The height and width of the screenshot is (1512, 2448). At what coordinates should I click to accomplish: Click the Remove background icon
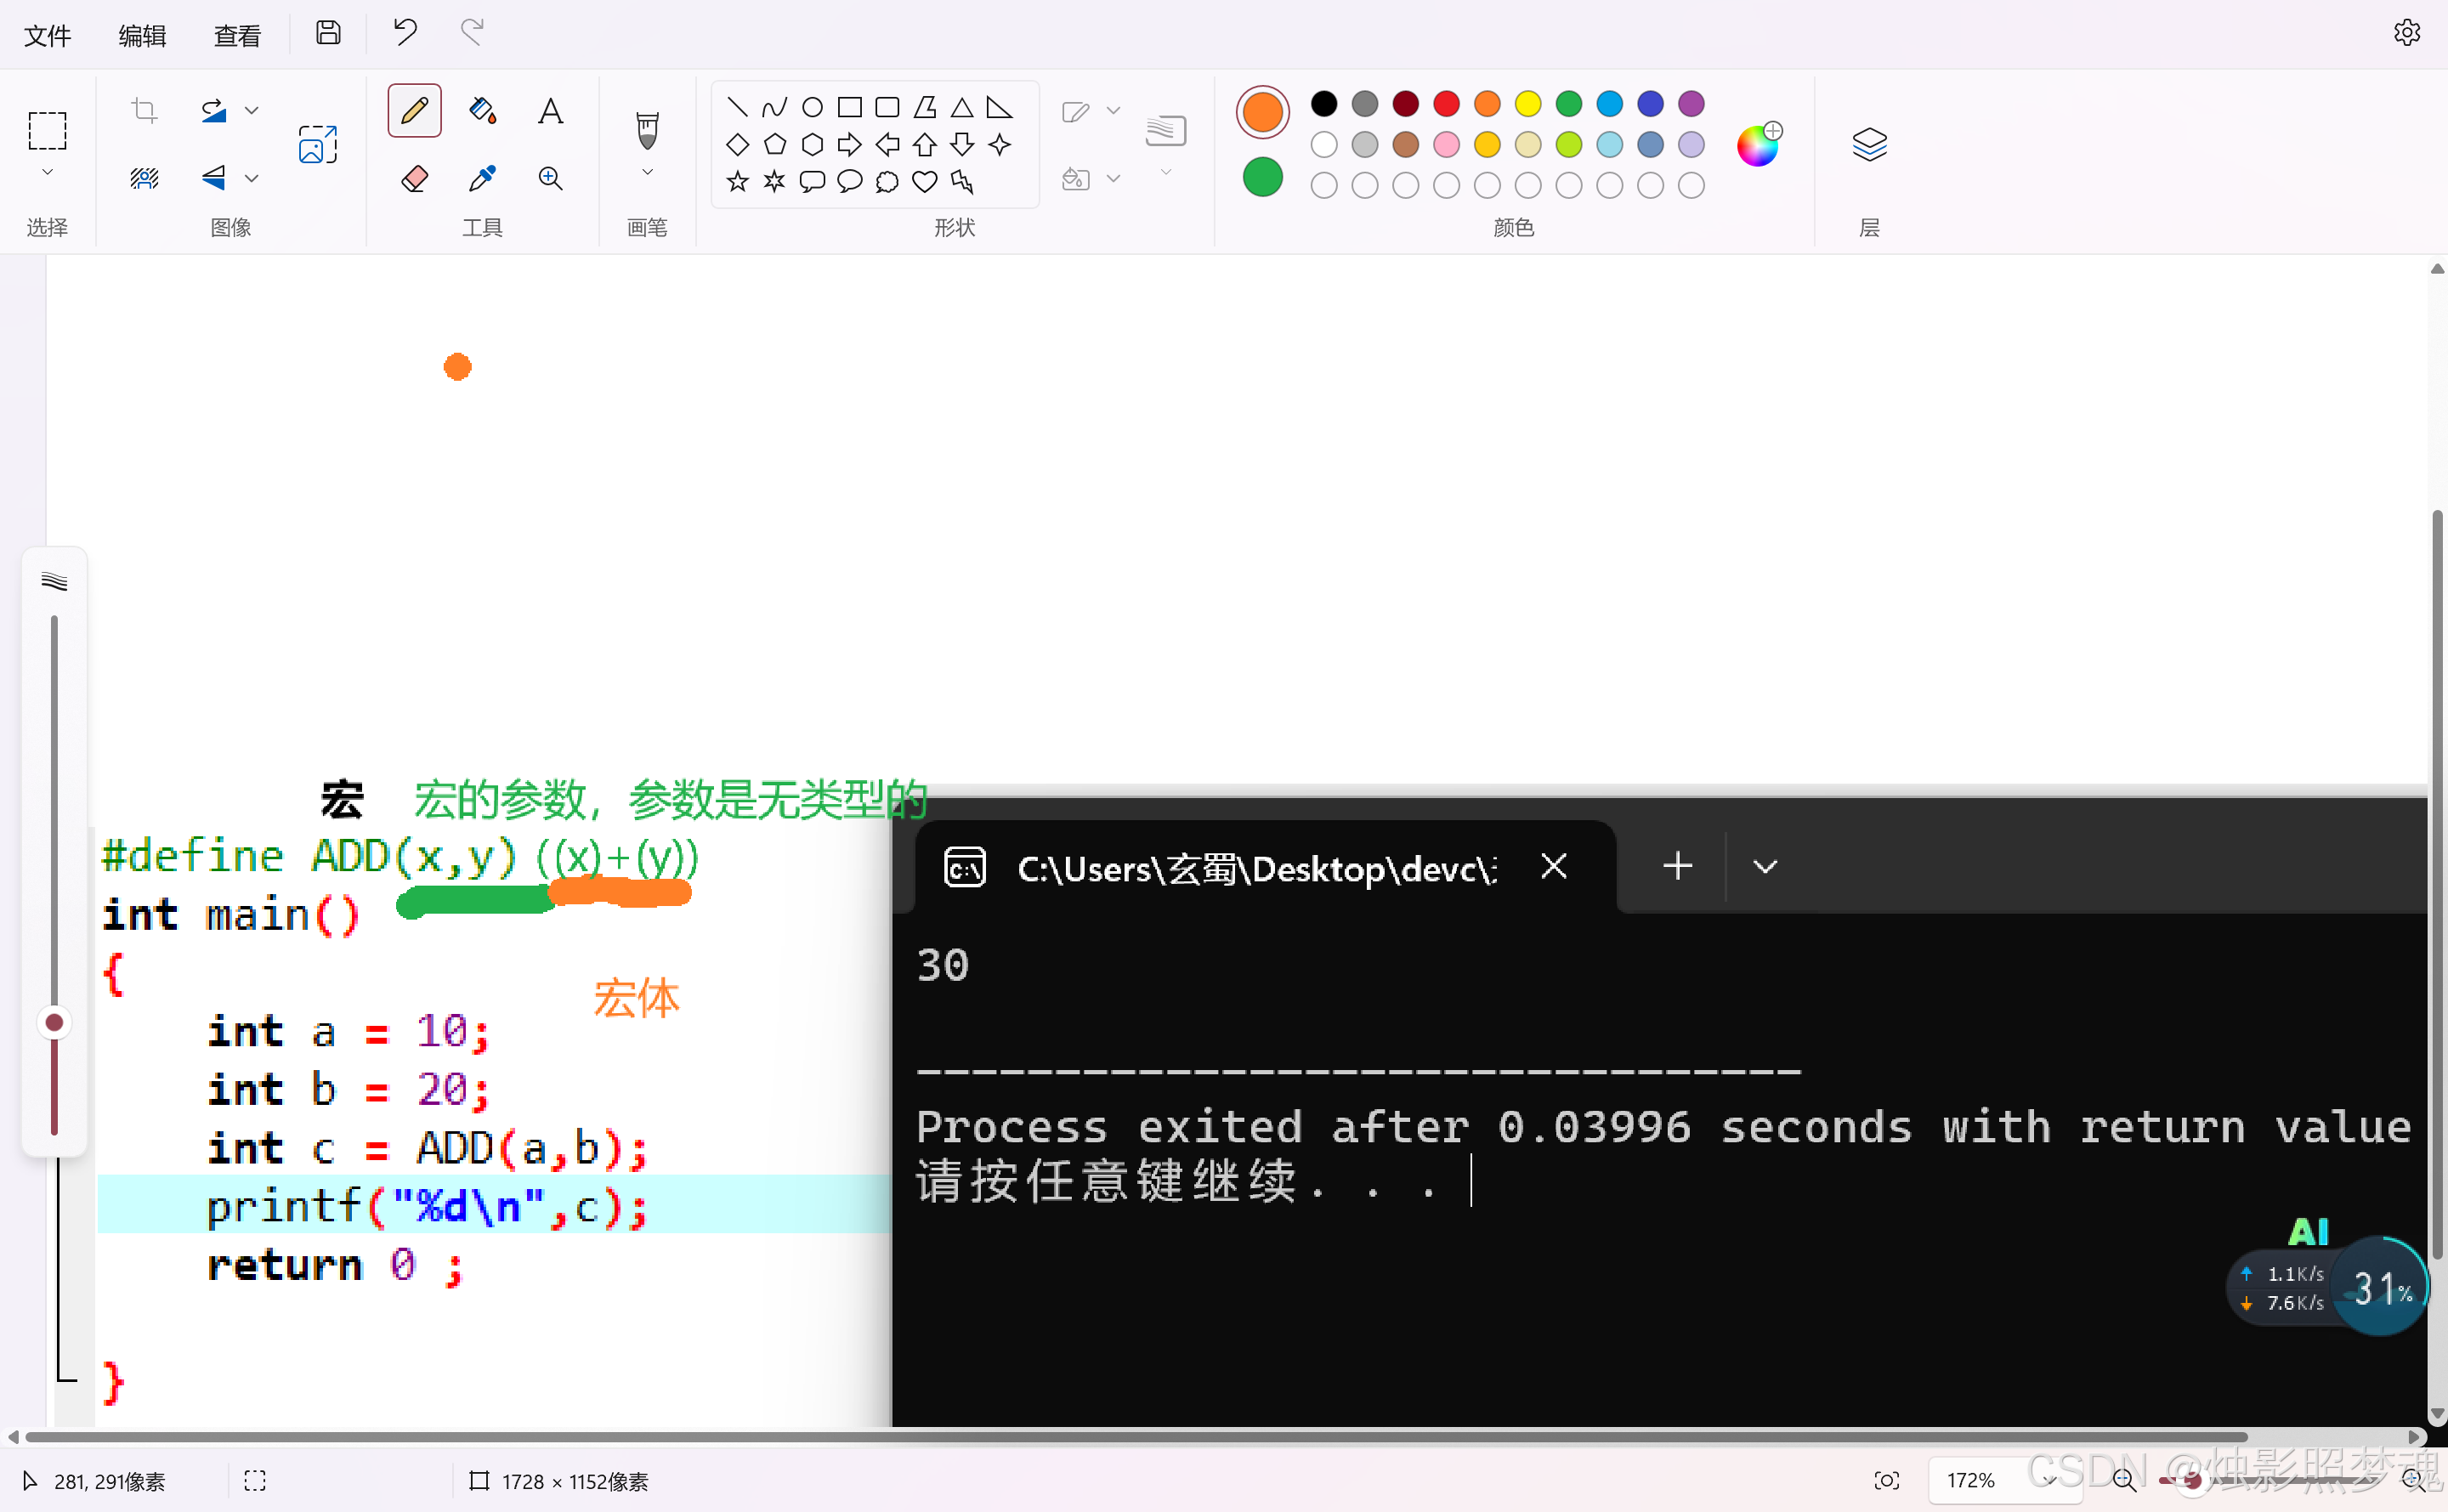click(x=144, y=178)
